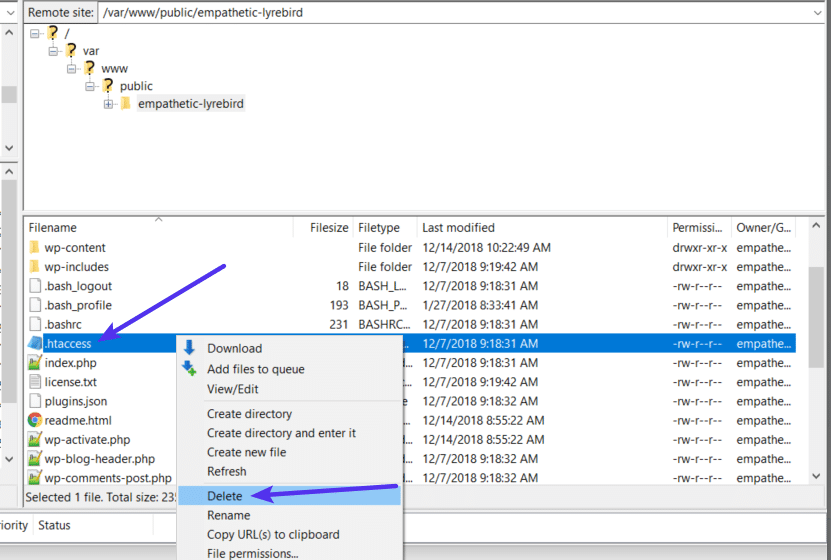The width and height of the screenshot is (831, 560).
Task: Select View/Edit in the context menu
Action: [232, 389]
